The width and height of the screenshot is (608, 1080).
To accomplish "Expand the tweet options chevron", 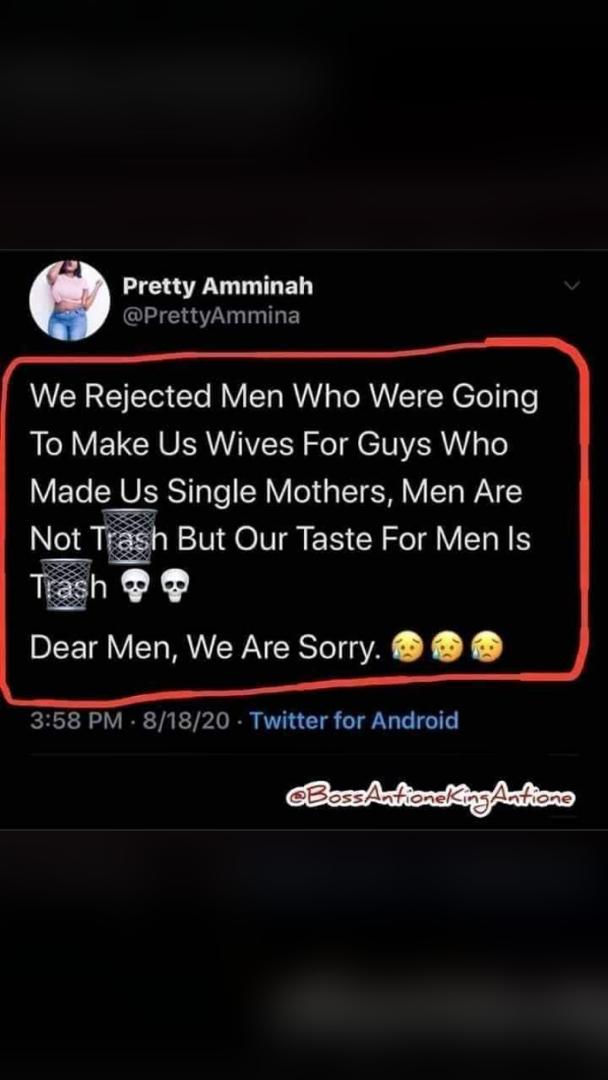I will pyautogui.click(x=572, y=286).
